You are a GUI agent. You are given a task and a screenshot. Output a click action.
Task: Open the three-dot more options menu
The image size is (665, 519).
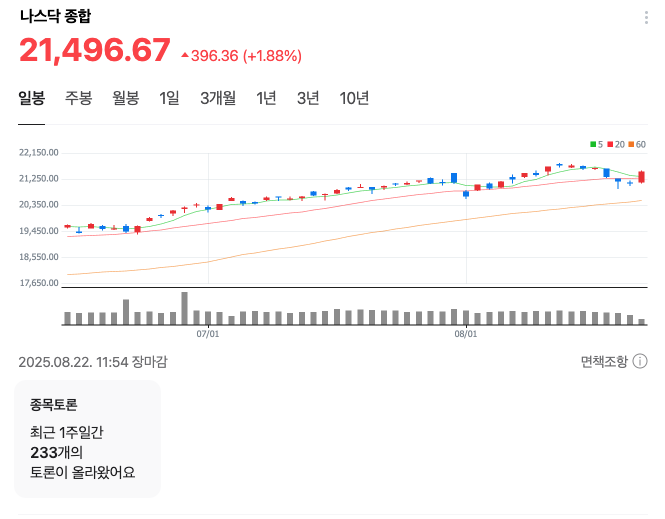[646, 18]
